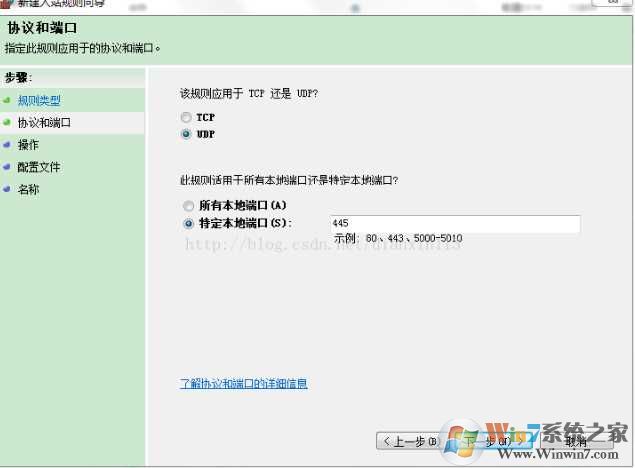Click the port number field containing 445
635x468 pixels.
pyautogui.click(x=455, y=224)
